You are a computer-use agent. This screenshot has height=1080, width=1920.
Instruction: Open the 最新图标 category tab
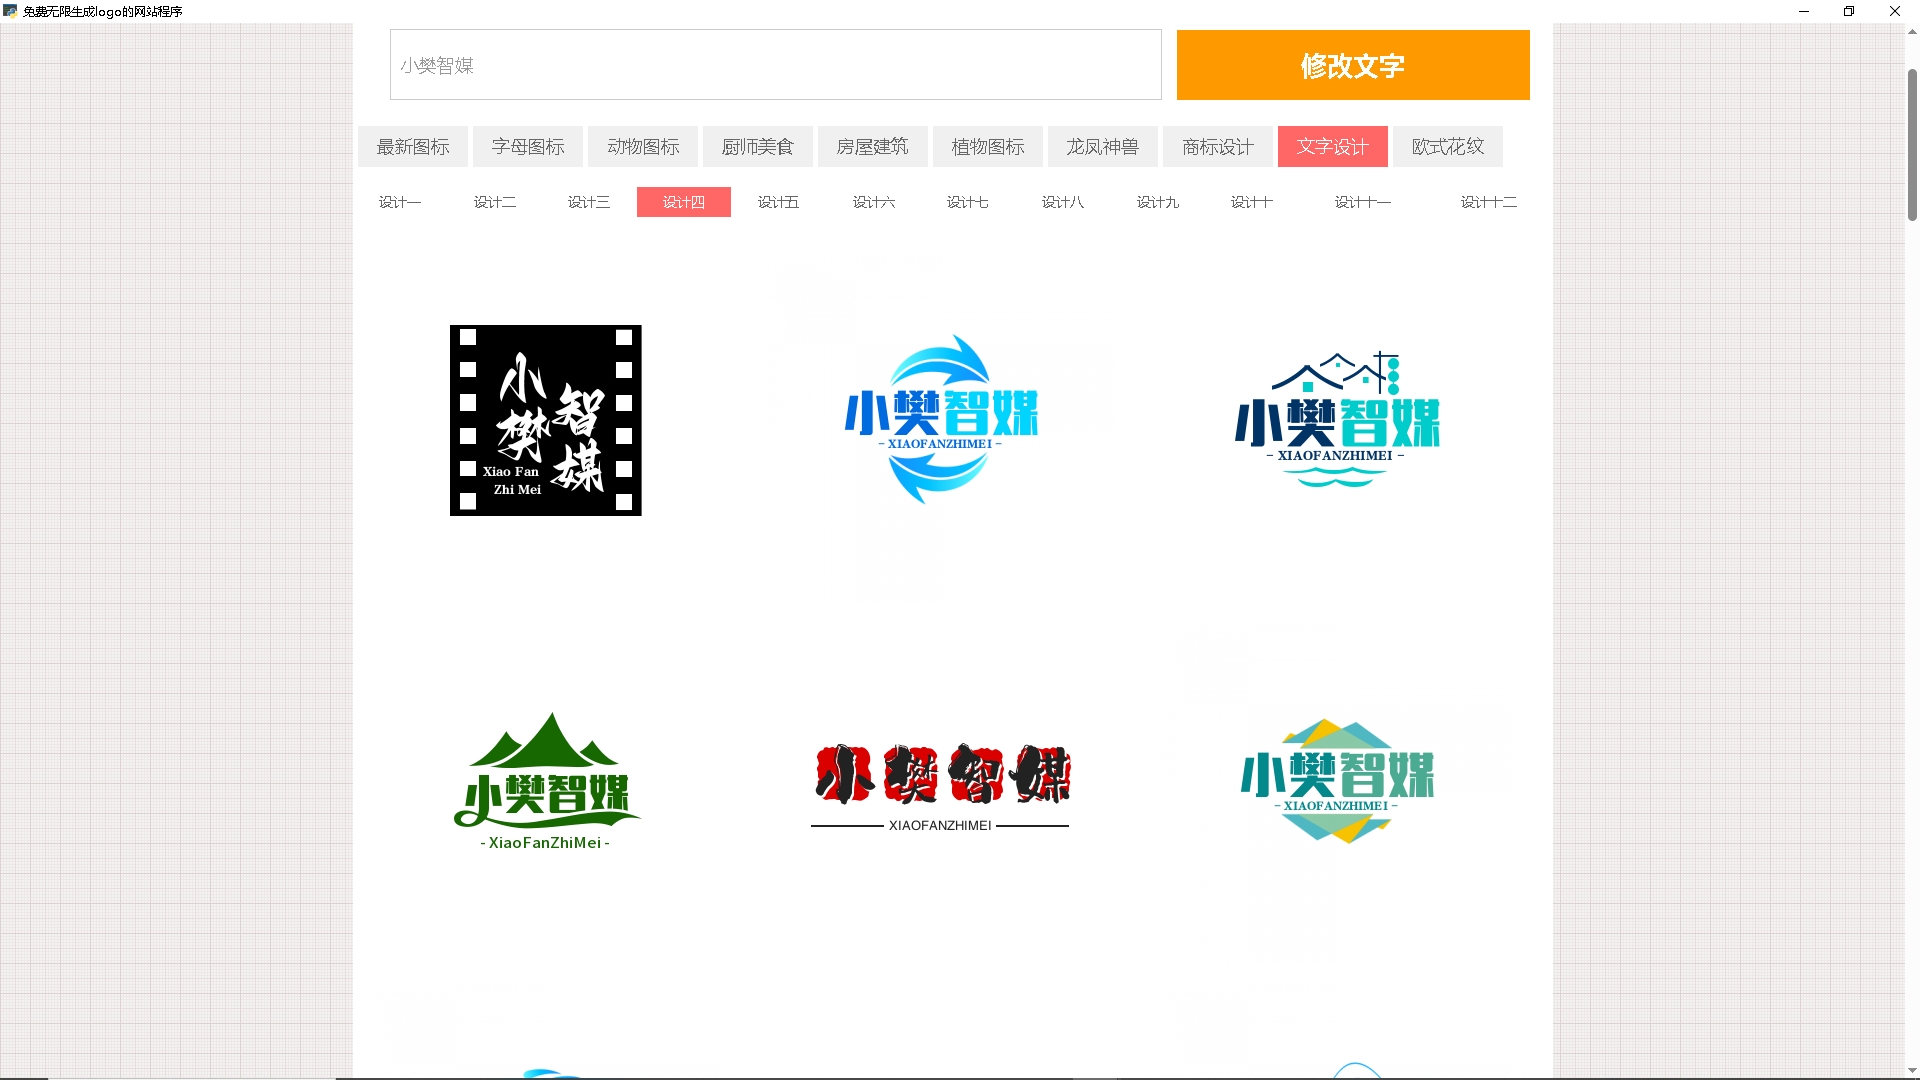412,147
